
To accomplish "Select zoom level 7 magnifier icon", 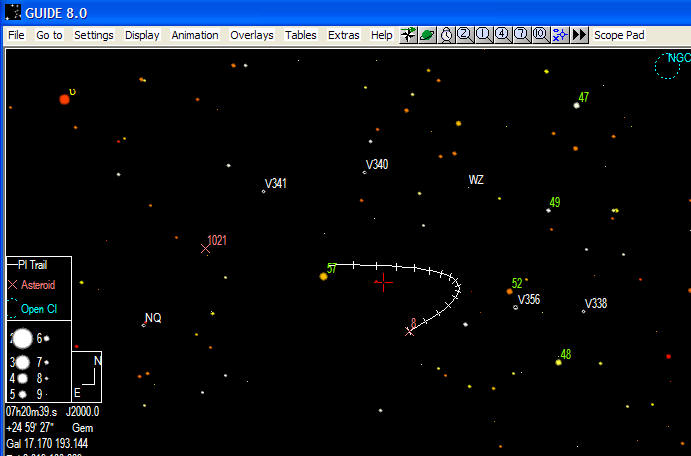I will pyautogui.click(x=521, y=35).
